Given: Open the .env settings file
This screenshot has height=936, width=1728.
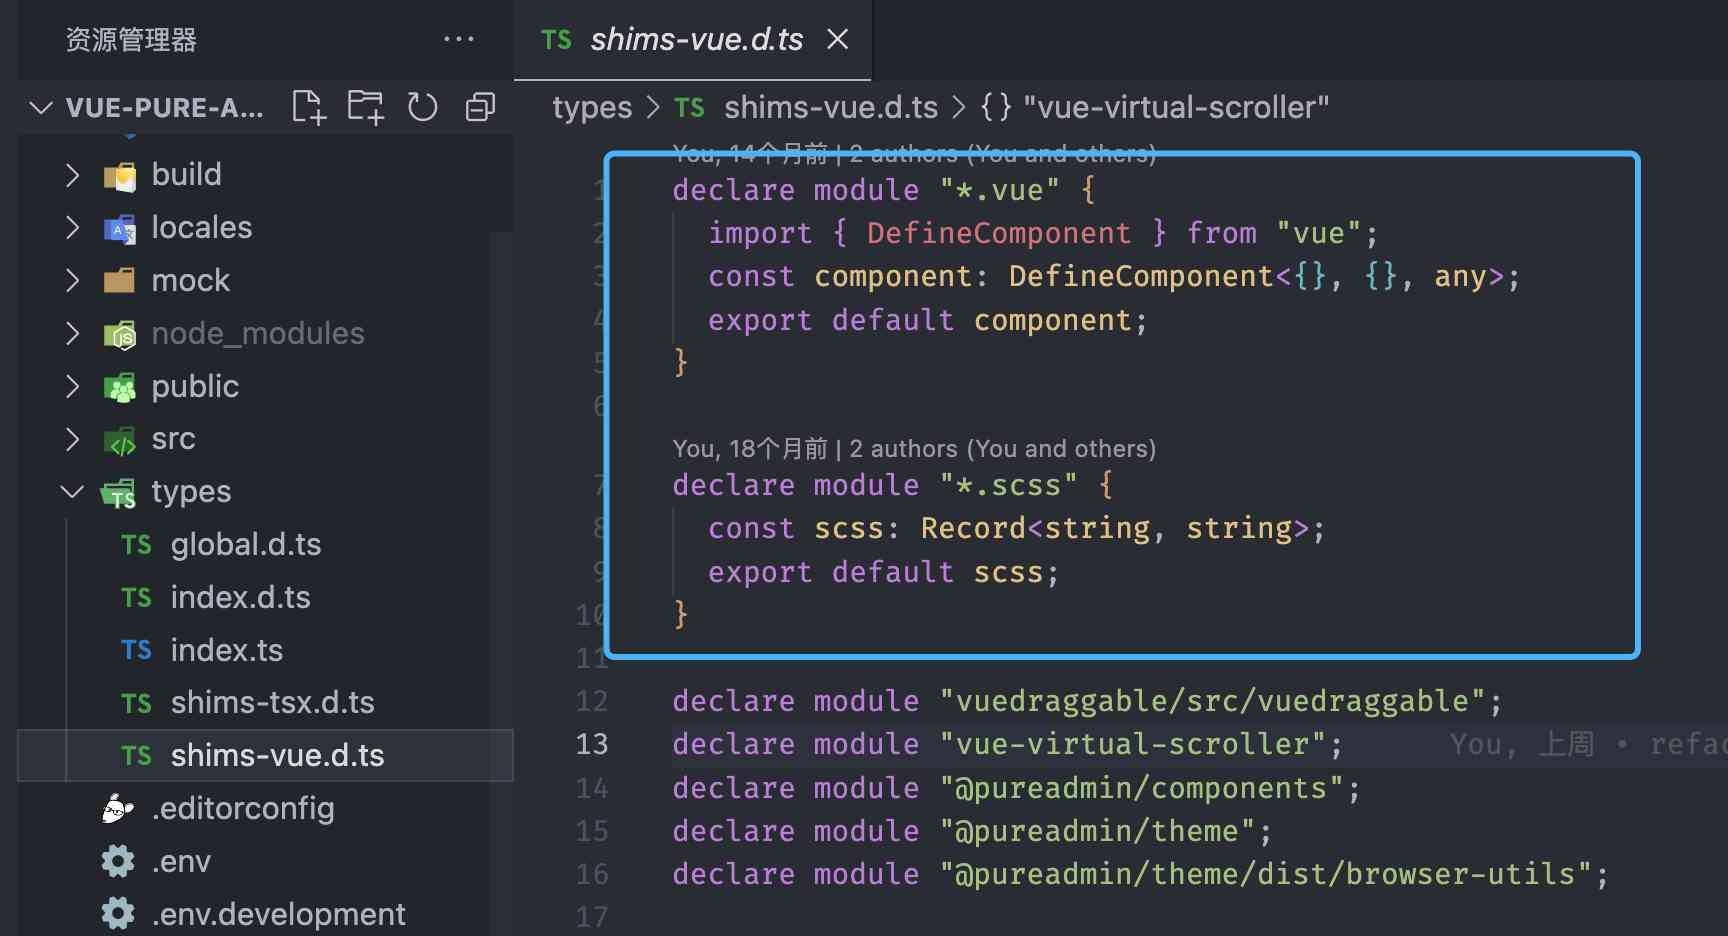Looking at the screenshot, I should 180,861.
